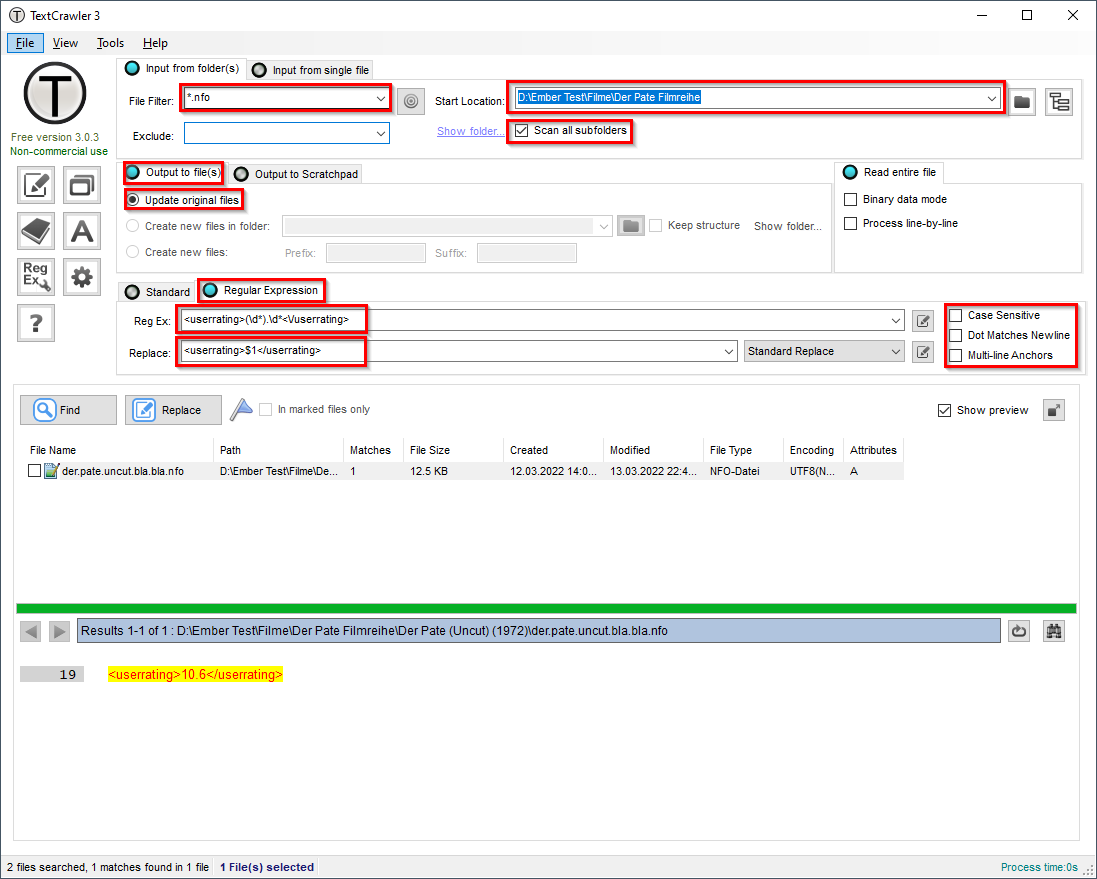Select the Output to file(s) tab

(173, 172)
